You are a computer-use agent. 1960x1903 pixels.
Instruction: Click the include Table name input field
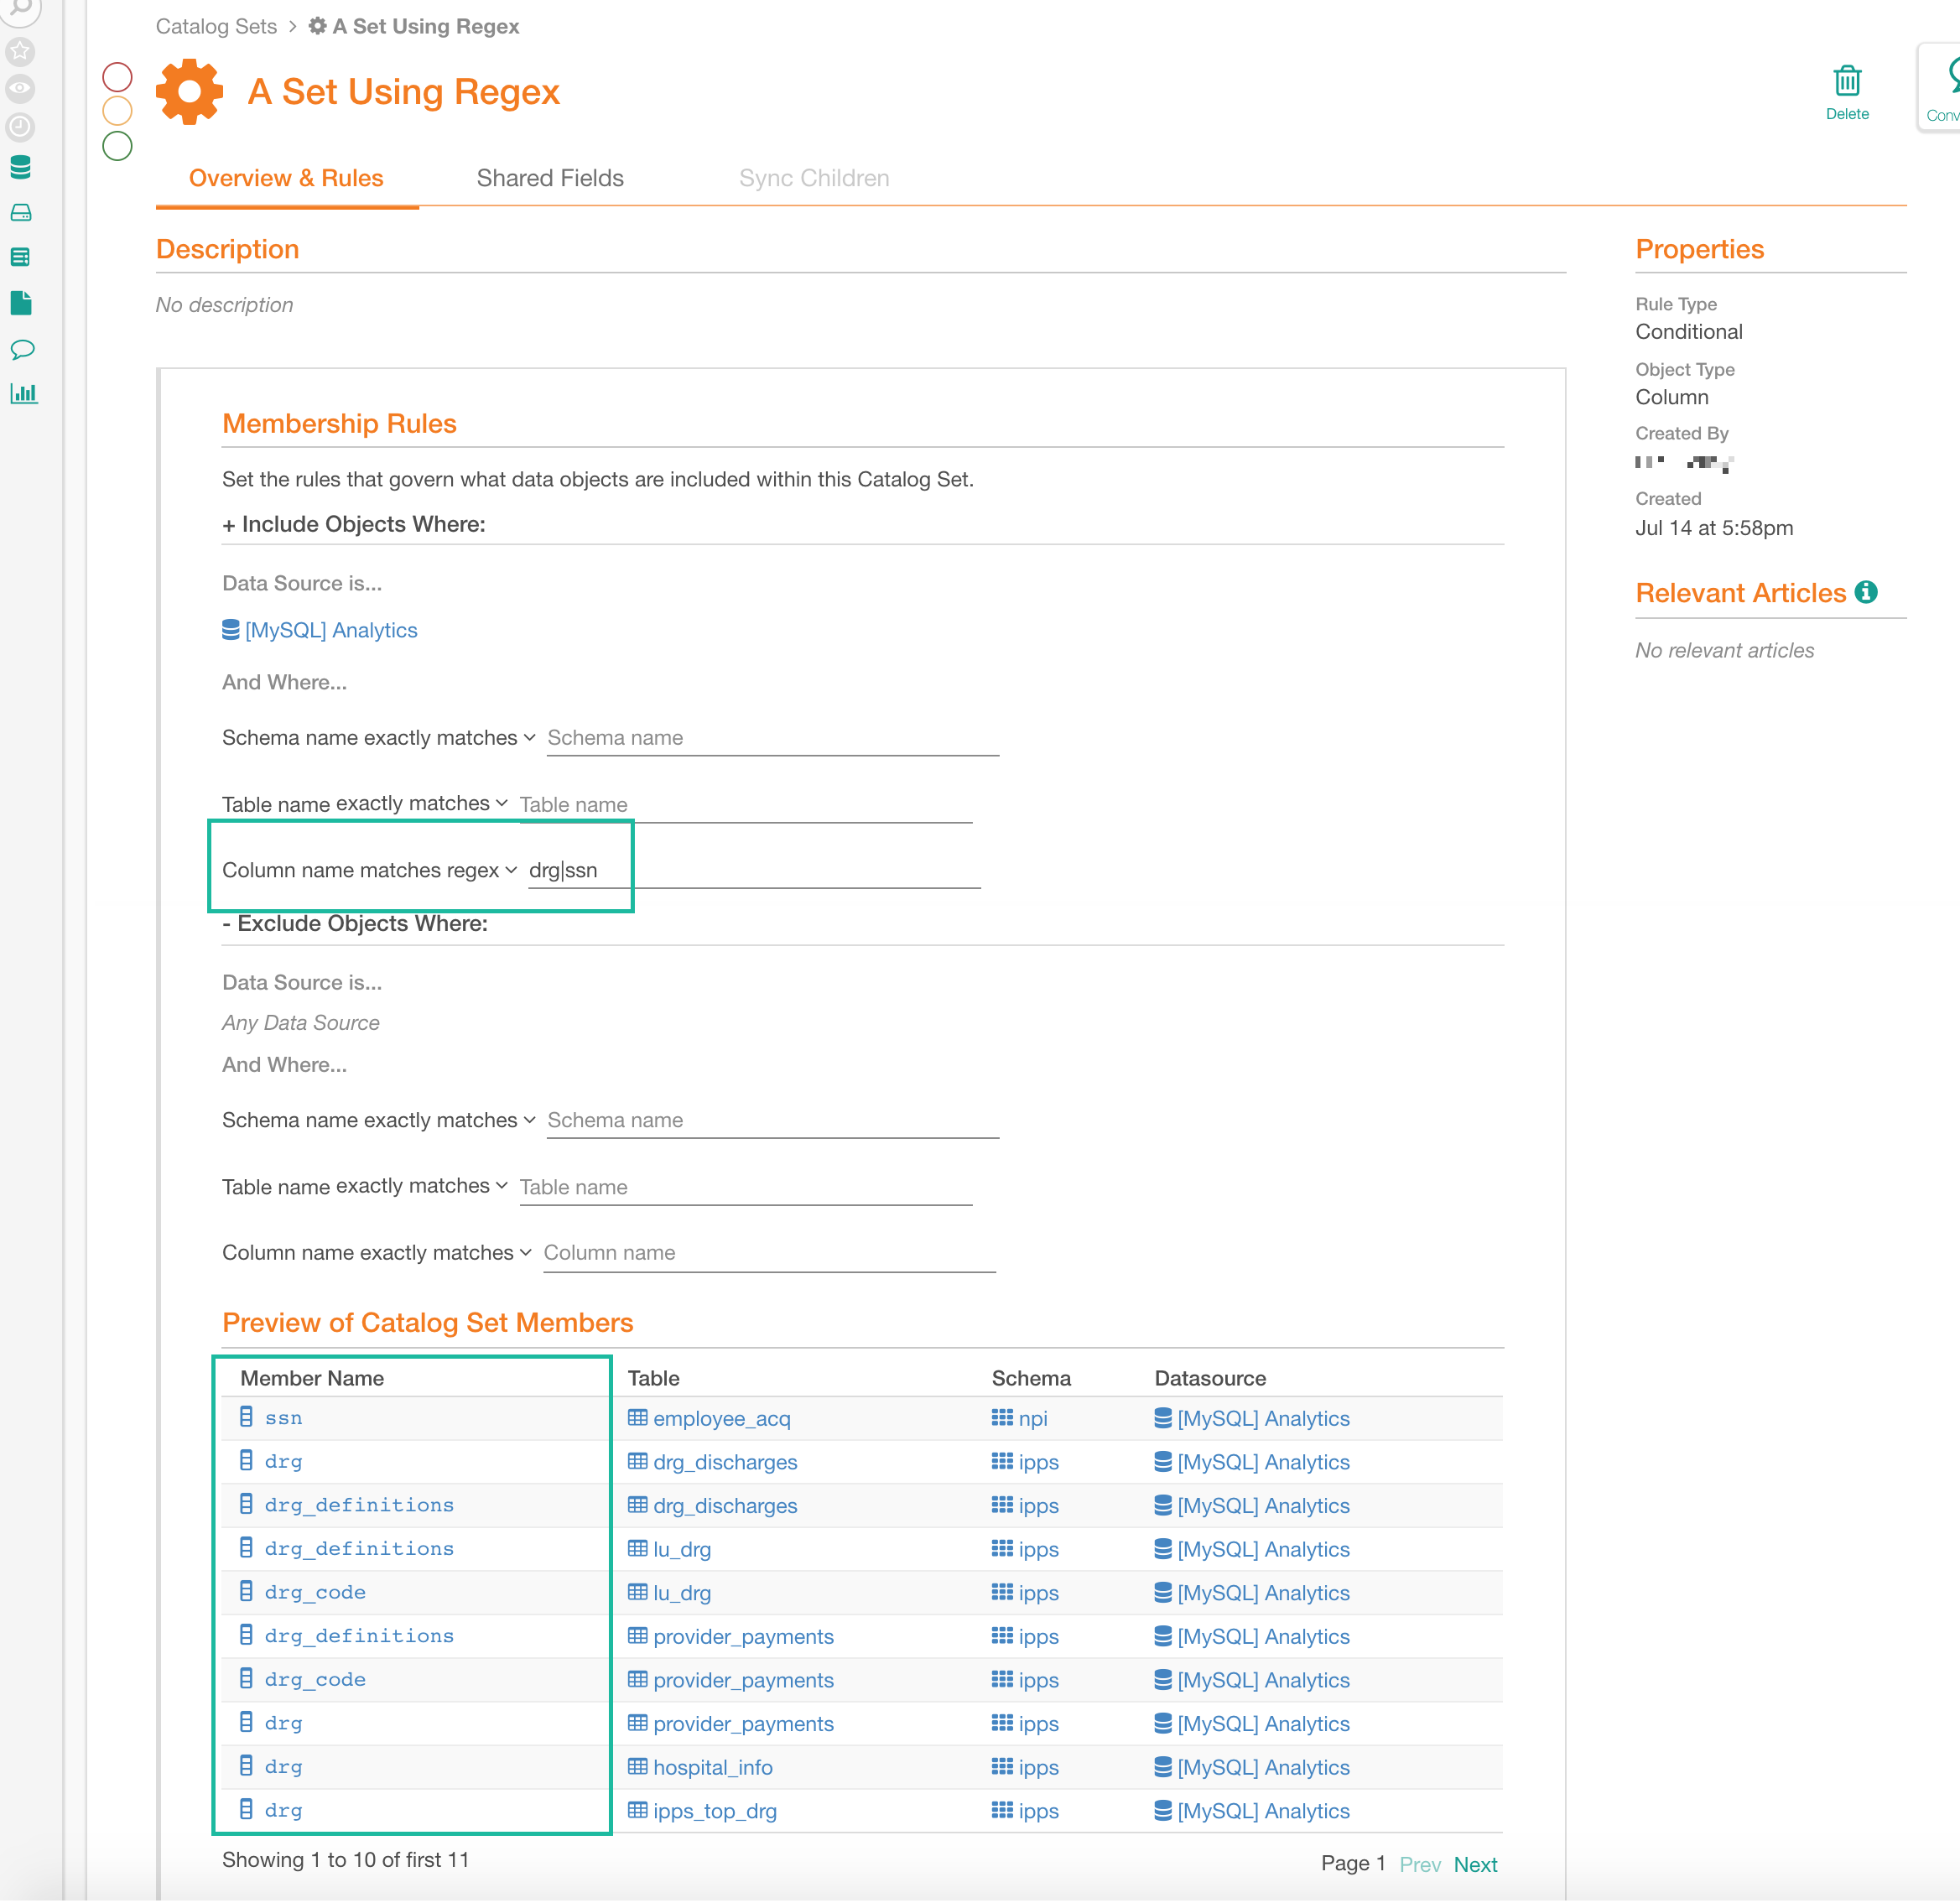click(x=746, y=805)
